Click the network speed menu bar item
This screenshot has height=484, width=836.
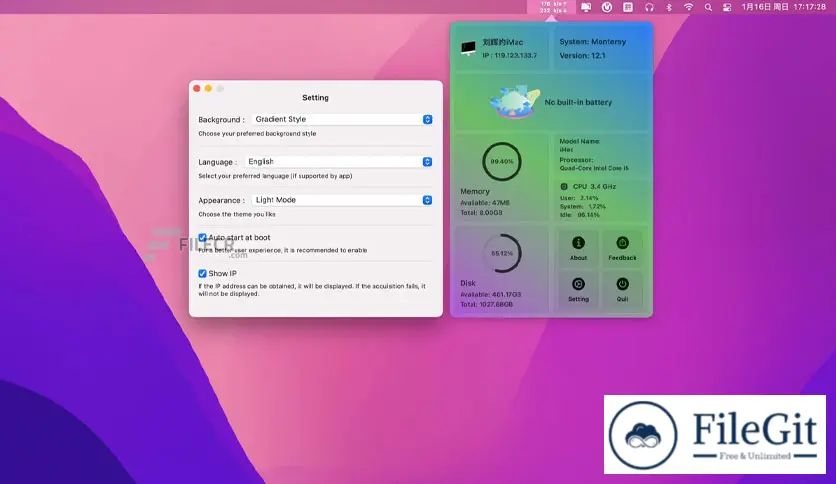tap(552, 7)
